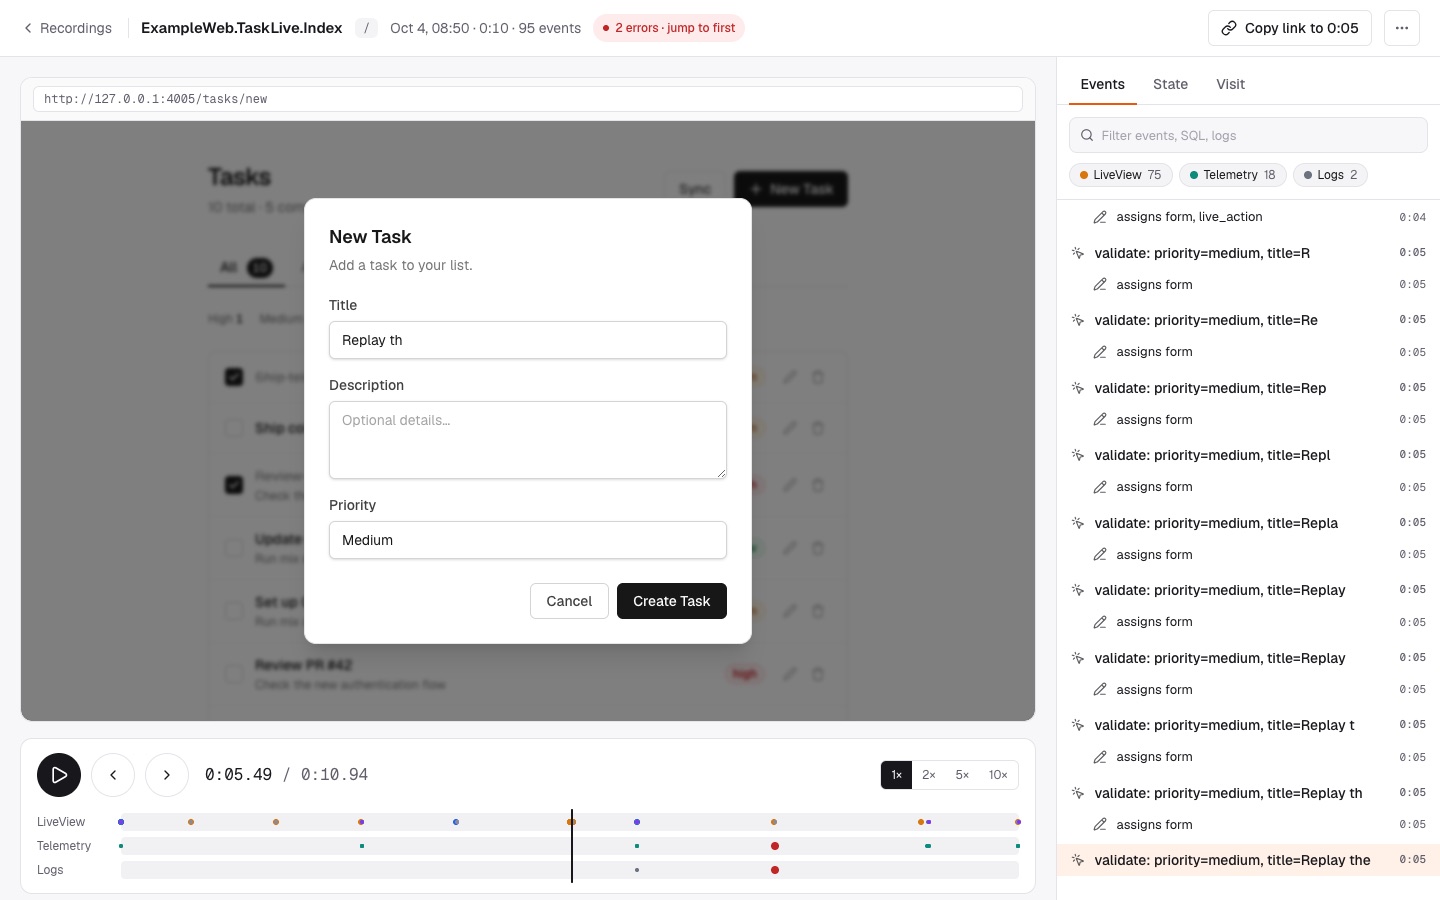Step to previous event
The image size is (1440, 900).
coord(113,775)
